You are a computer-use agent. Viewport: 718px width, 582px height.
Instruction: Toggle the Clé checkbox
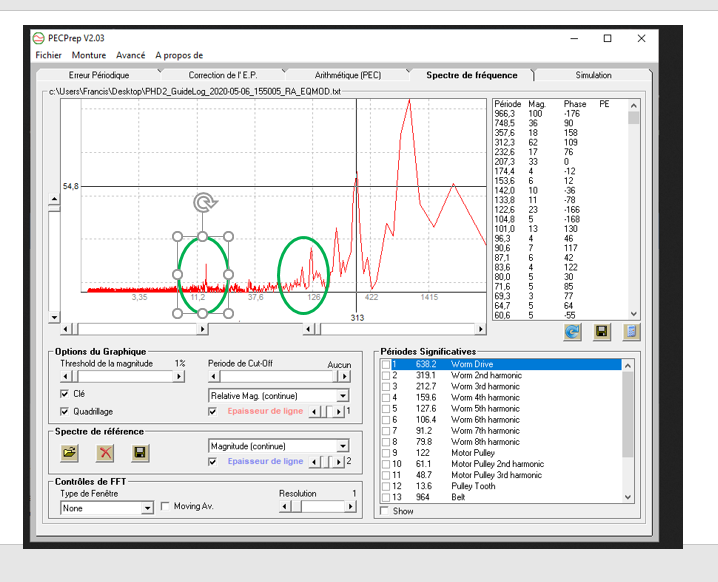coord(65,394)
